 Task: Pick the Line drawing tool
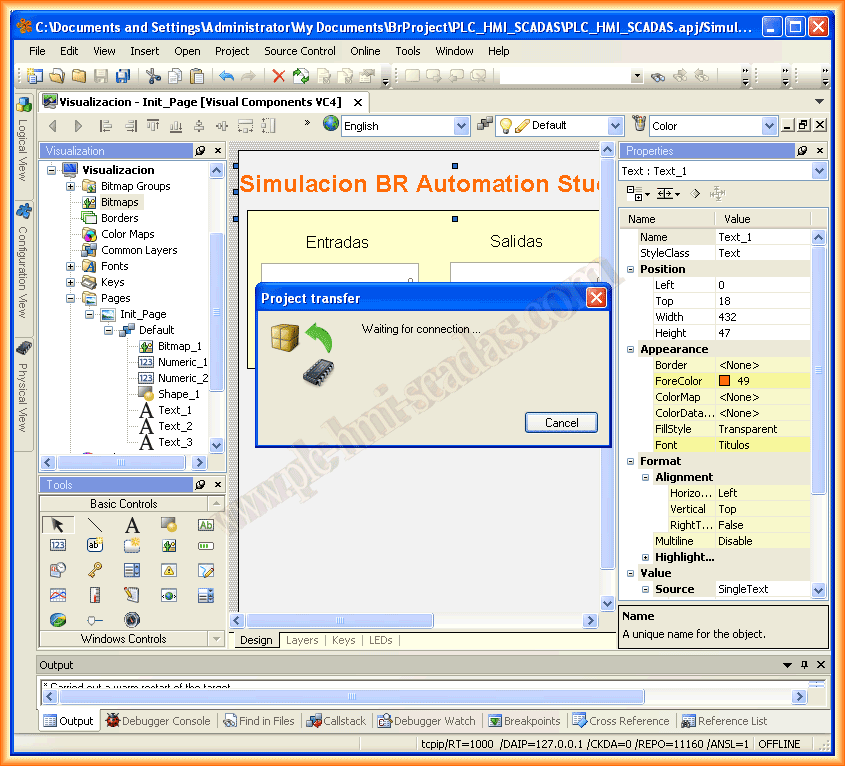(x=94, y=524)
